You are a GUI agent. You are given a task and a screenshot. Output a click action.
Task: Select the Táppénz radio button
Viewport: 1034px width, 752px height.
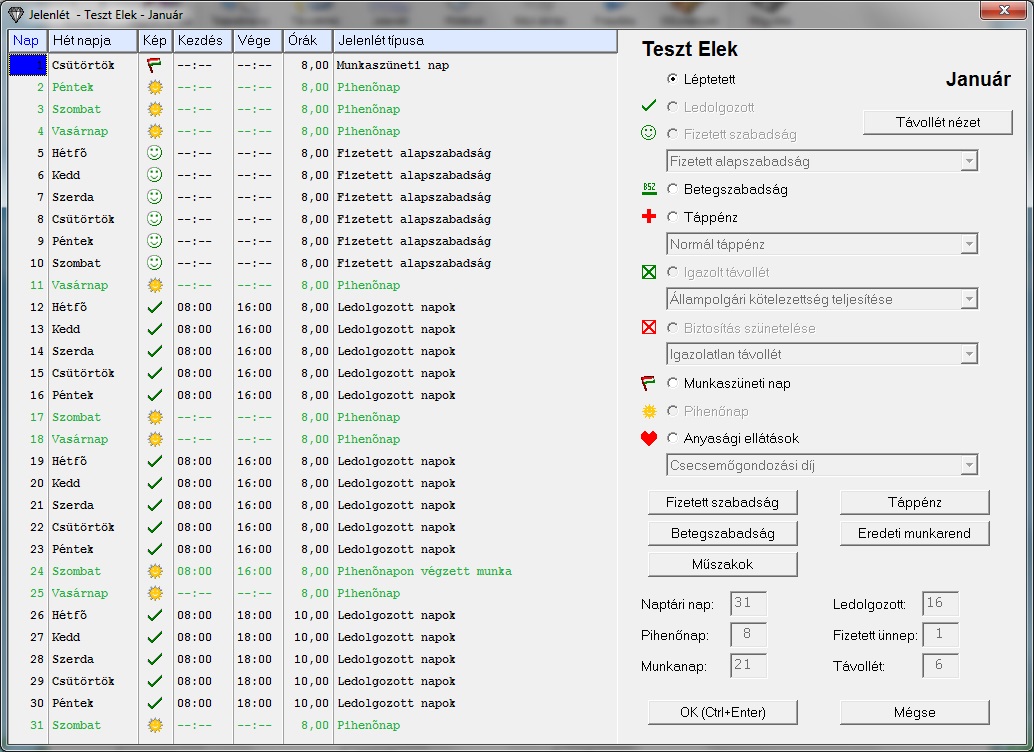click(x=673, y=217)
